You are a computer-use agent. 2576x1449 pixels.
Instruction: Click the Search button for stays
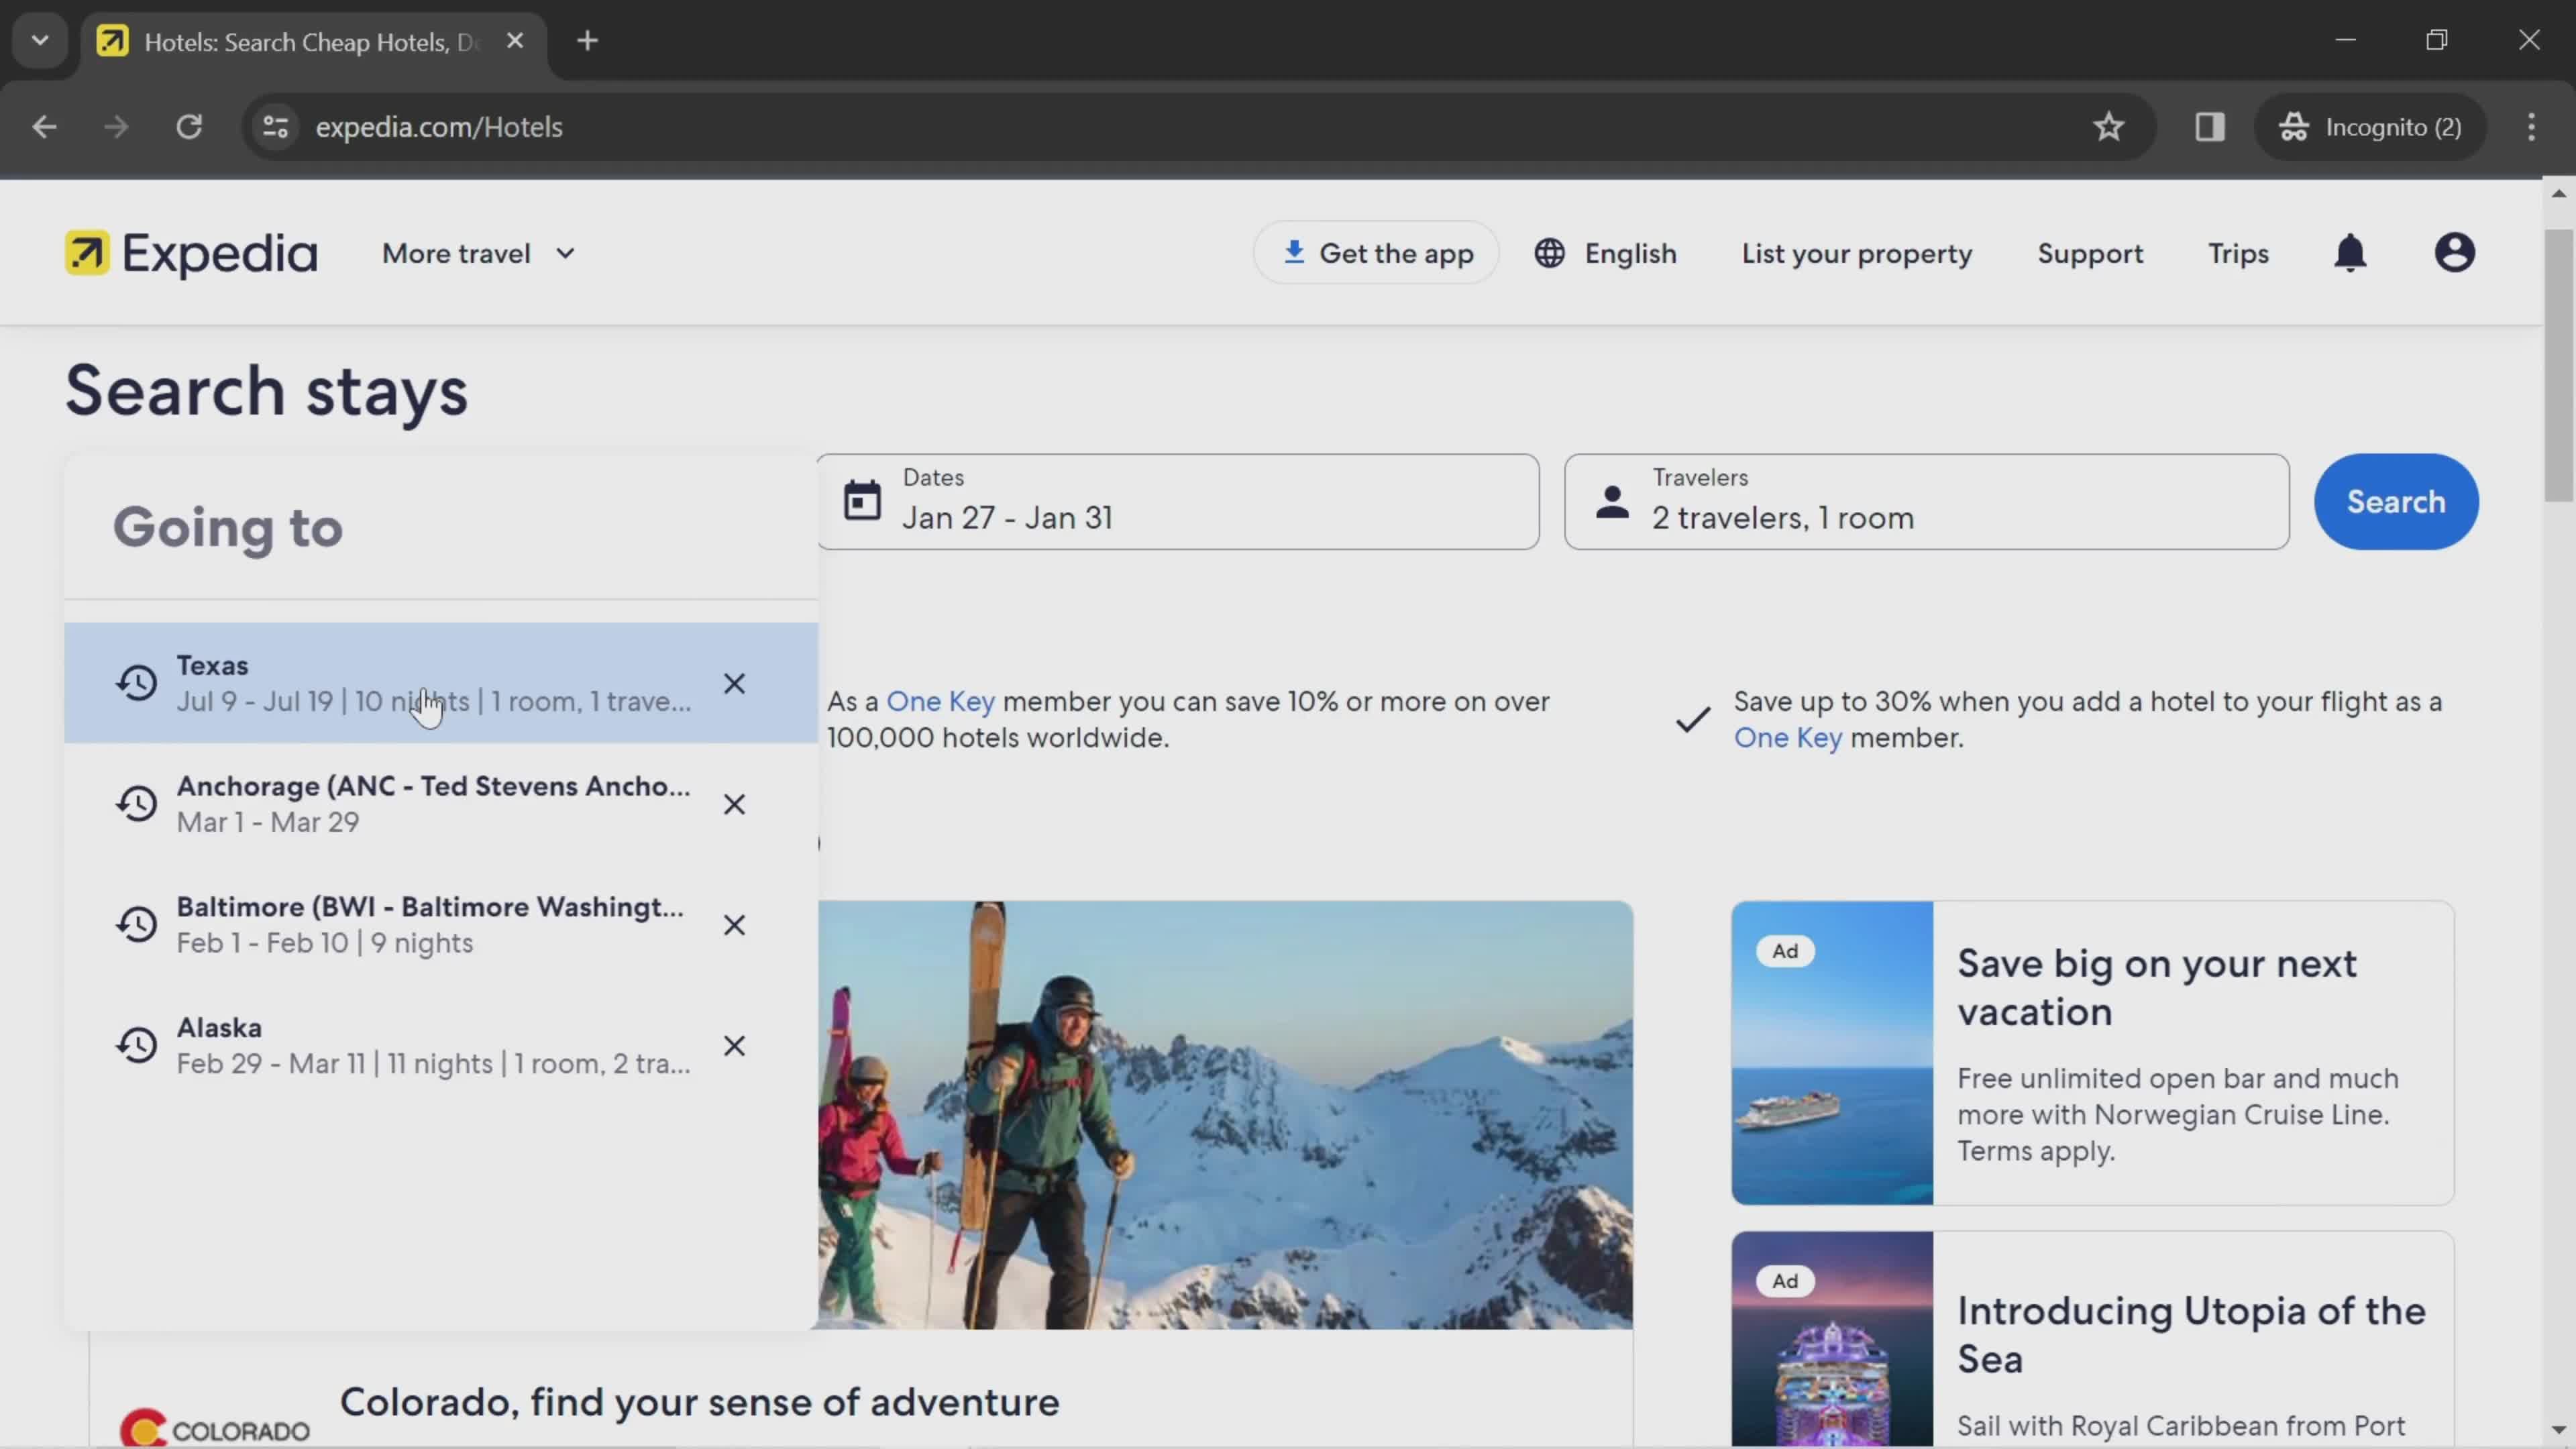pyautogui.click(x=2396, y=500)
